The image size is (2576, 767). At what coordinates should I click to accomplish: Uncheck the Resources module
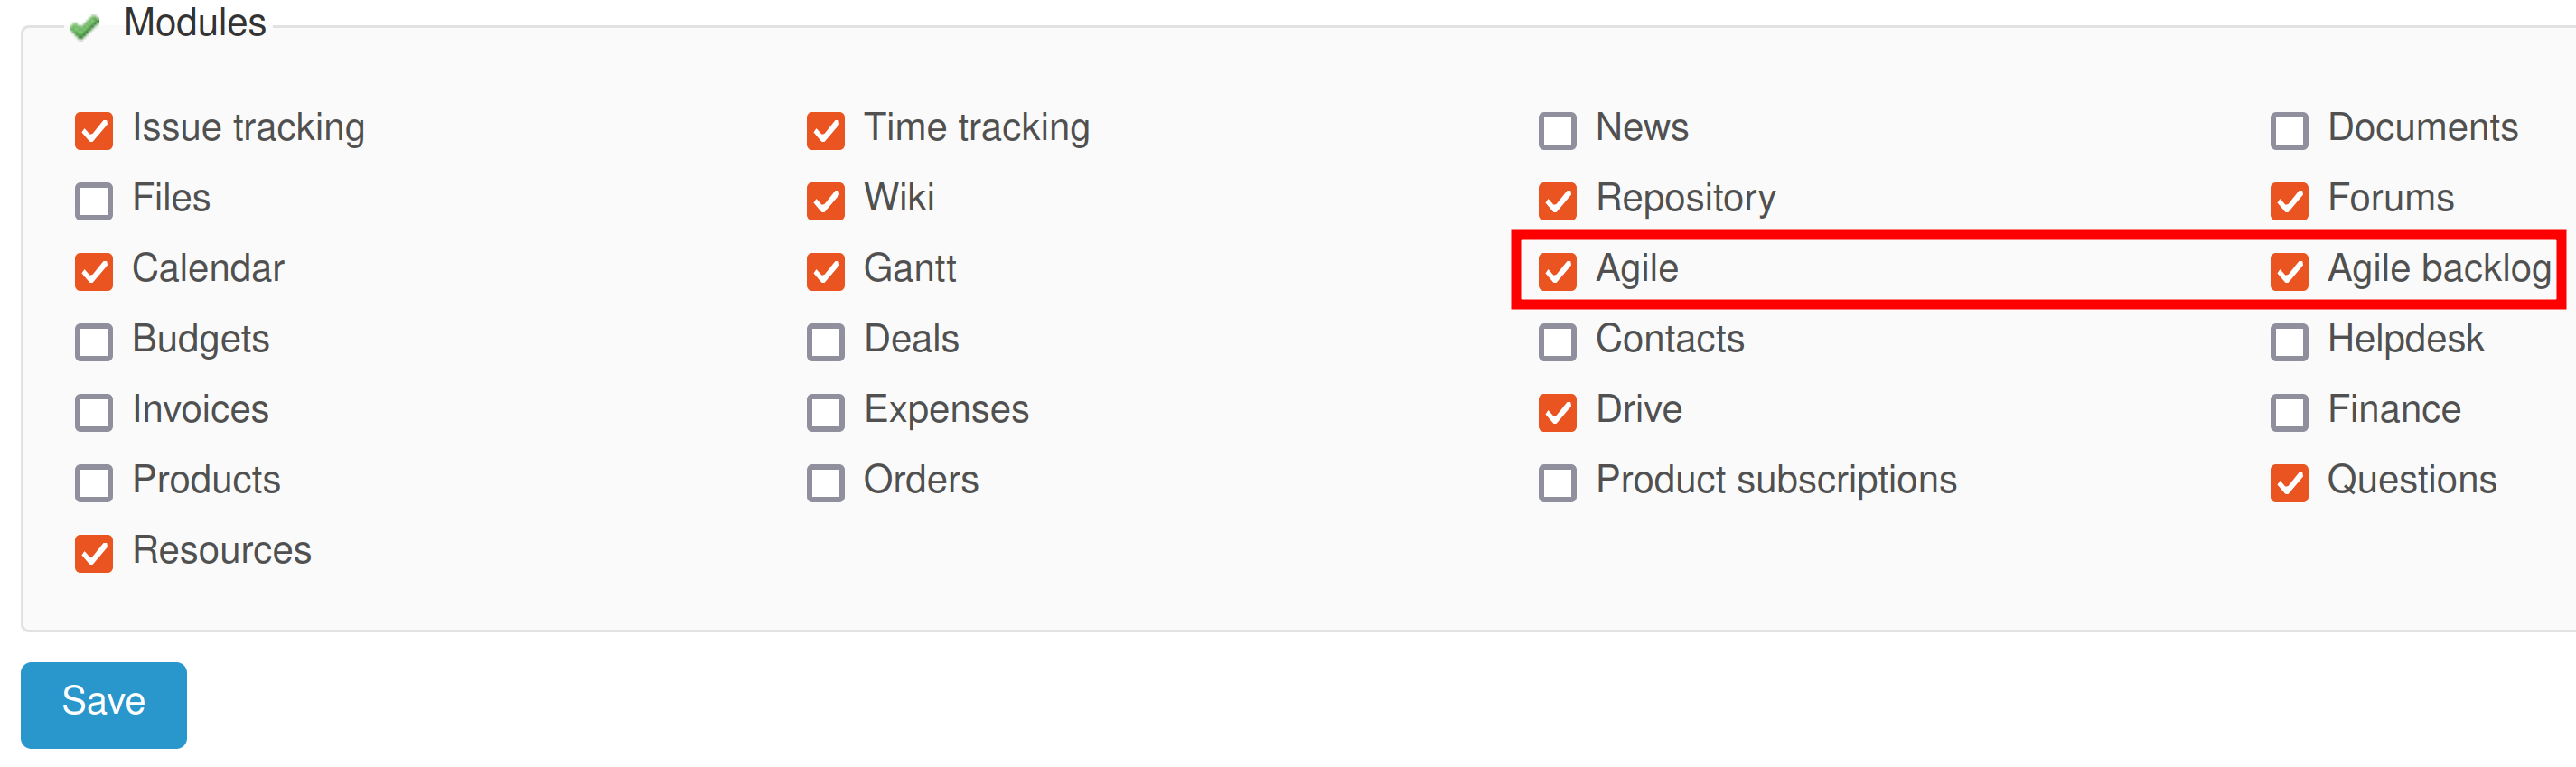click(94, 553)
